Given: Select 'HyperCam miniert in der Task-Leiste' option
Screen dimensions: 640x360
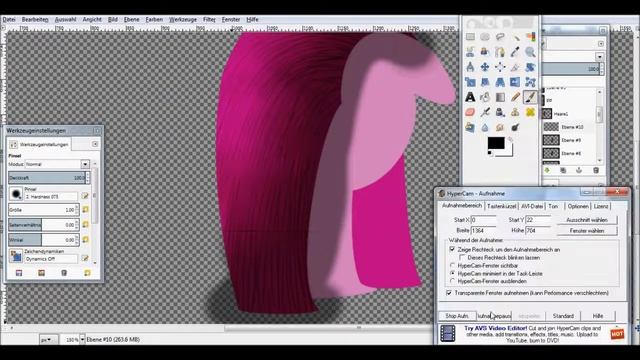Looking at the screenshot, I should pos(452,273).
